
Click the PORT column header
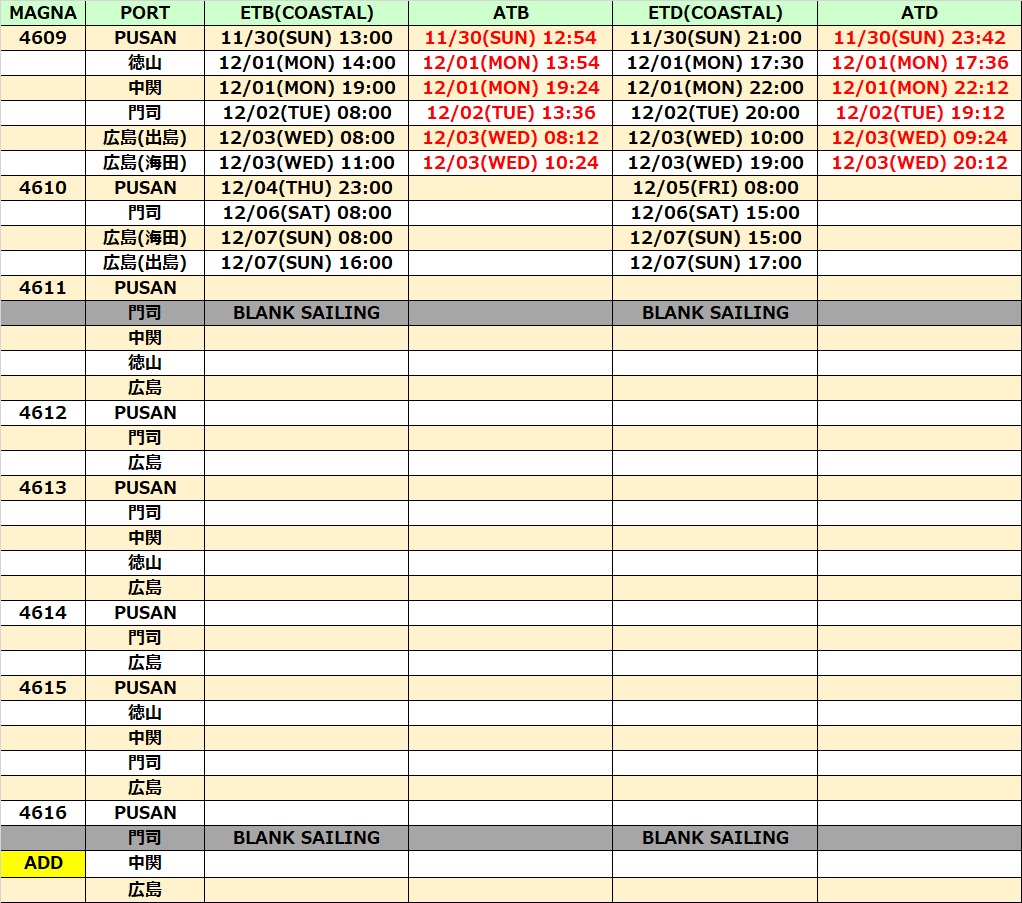click(x=145, y=13)
